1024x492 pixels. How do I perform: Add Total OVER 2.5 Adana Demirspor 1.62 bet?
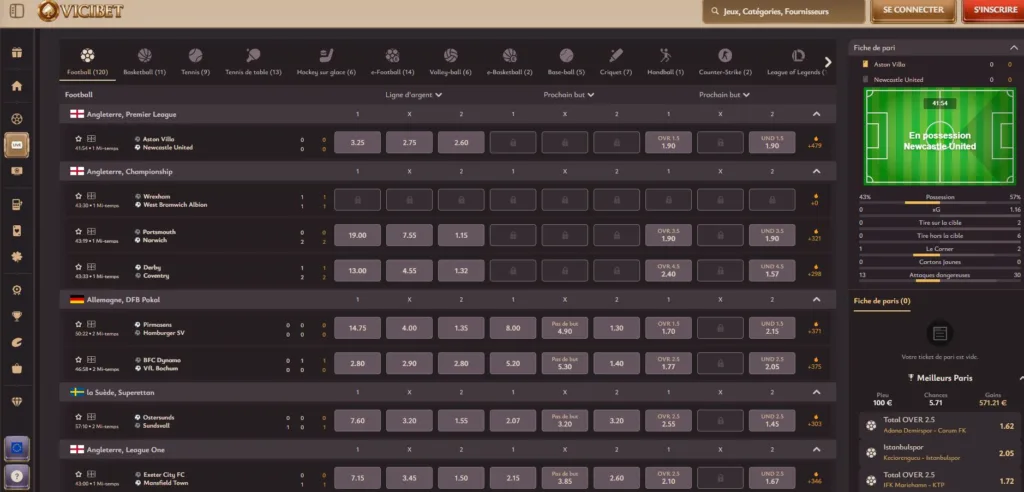(x=940, y=426)
